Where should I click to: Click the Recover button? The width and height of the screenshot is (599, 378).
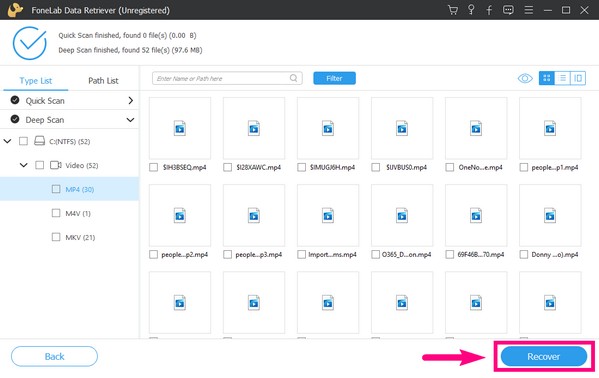tap(544, 356)
